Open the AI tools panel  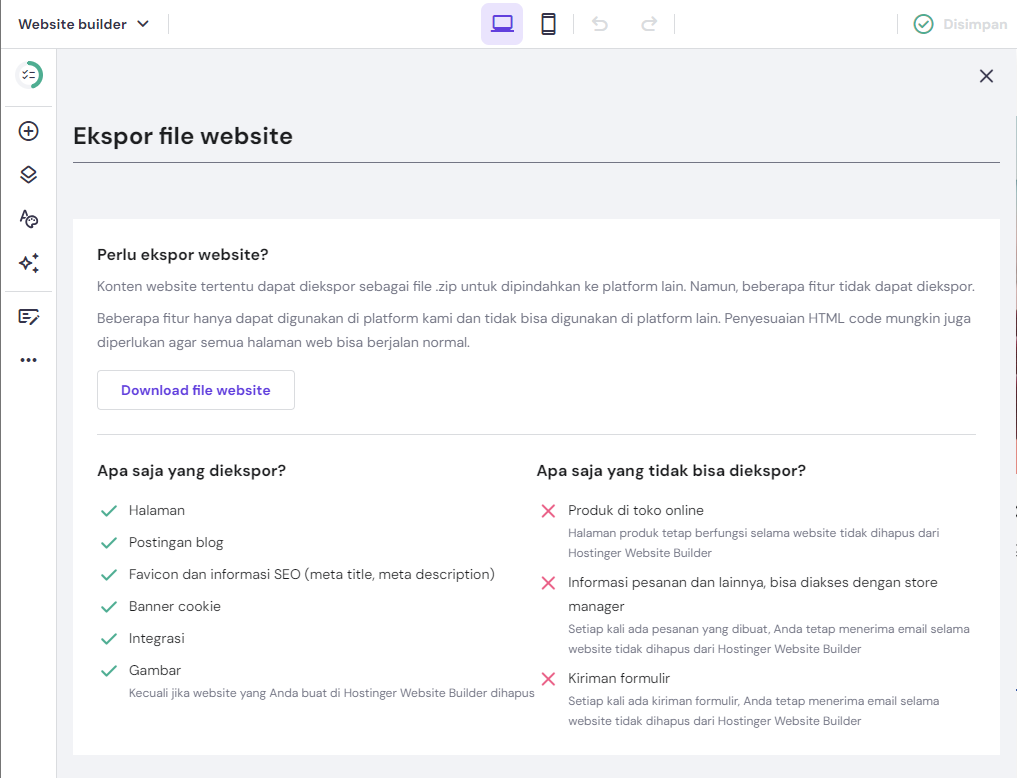pos(28,263)
